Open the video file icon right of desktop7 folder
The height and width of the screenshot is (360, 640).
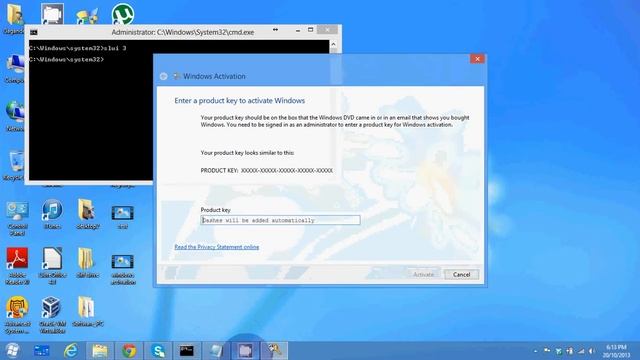[x=122, y=217]
